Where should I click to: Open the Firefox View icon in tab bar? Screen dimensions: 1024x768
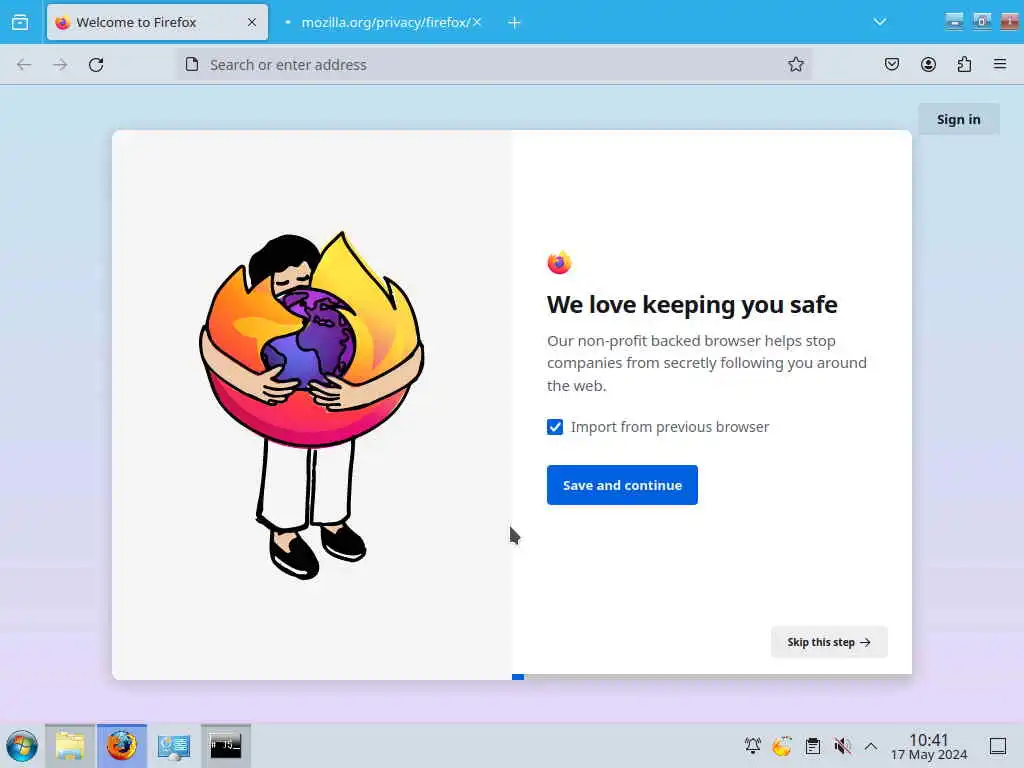click(20, 22)
